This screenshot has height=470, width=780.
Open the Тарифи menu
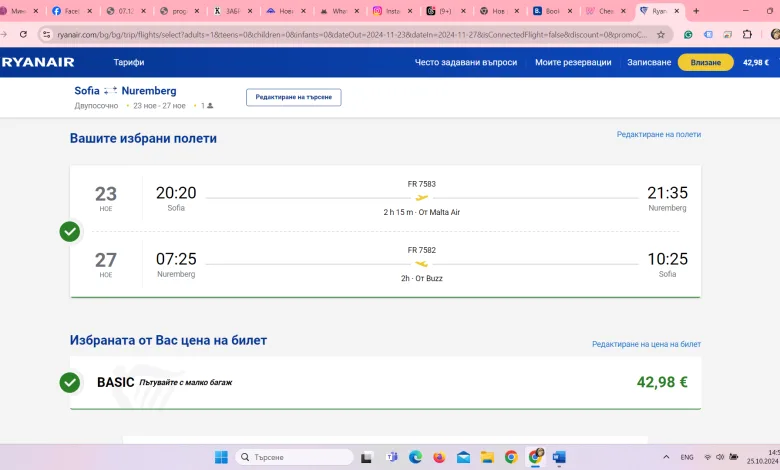coord(129,62)
